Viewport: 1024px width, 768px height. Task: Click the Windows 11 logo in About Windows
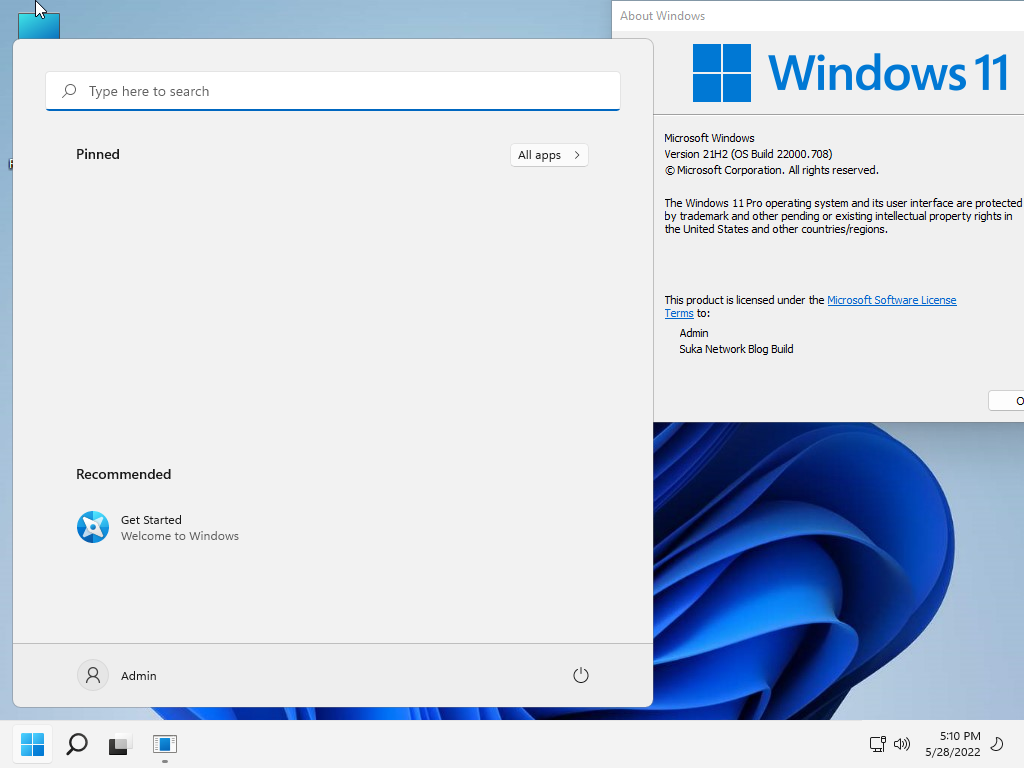coord(850,72)
